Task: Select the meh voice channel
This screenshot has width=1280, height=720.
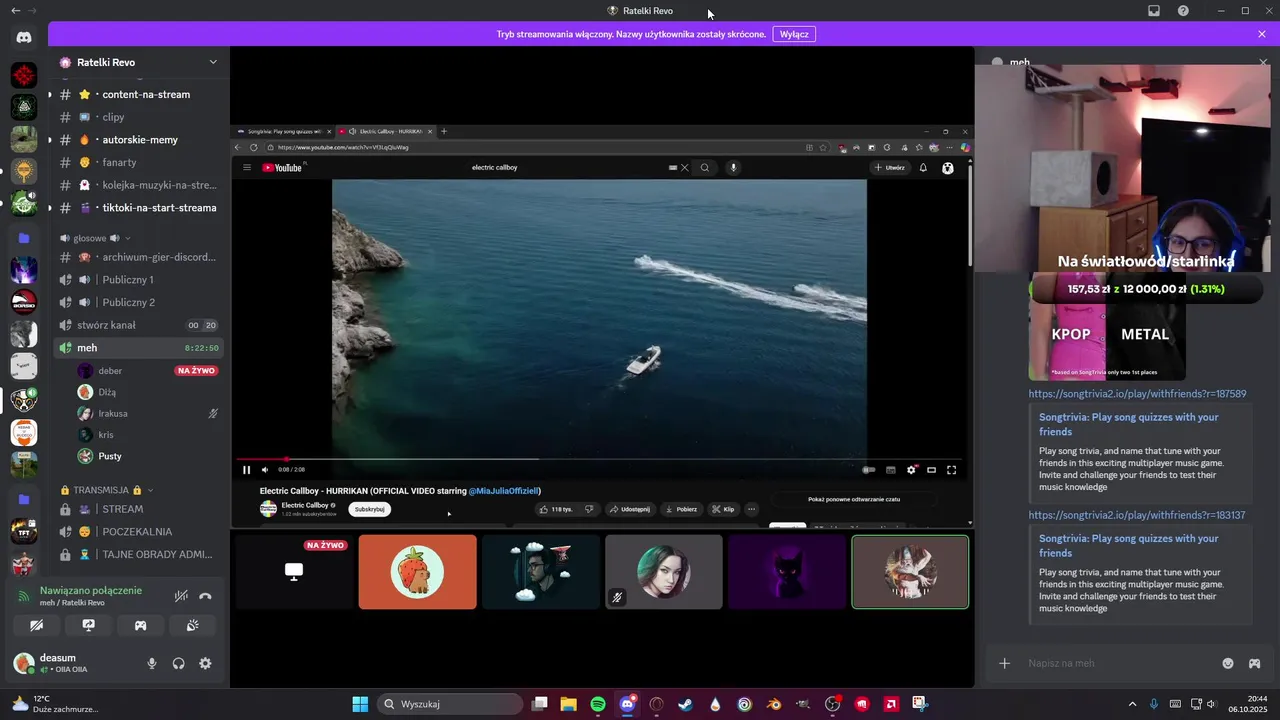Action: pos(138,348)
